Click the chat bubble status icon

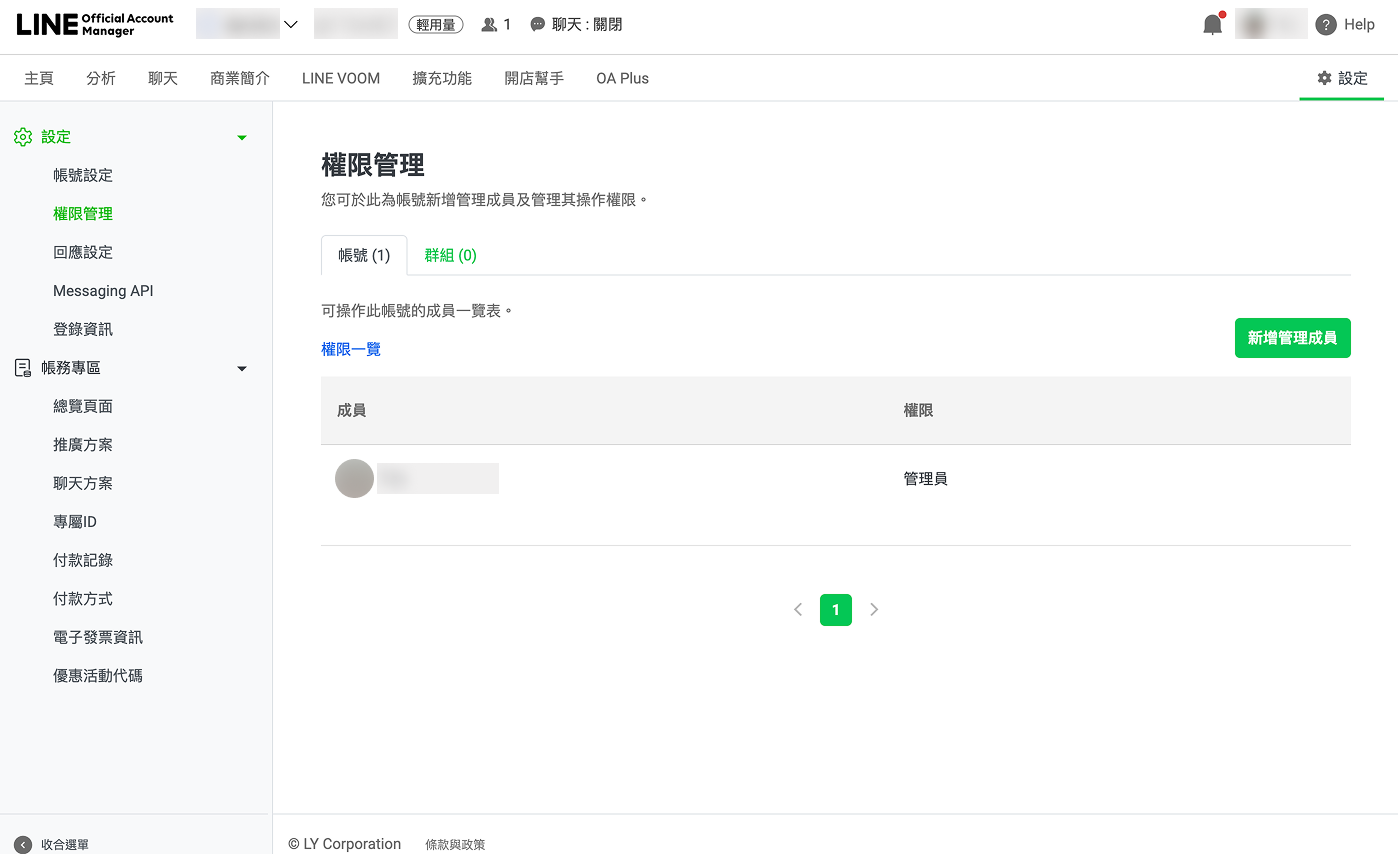coord(538,25)
